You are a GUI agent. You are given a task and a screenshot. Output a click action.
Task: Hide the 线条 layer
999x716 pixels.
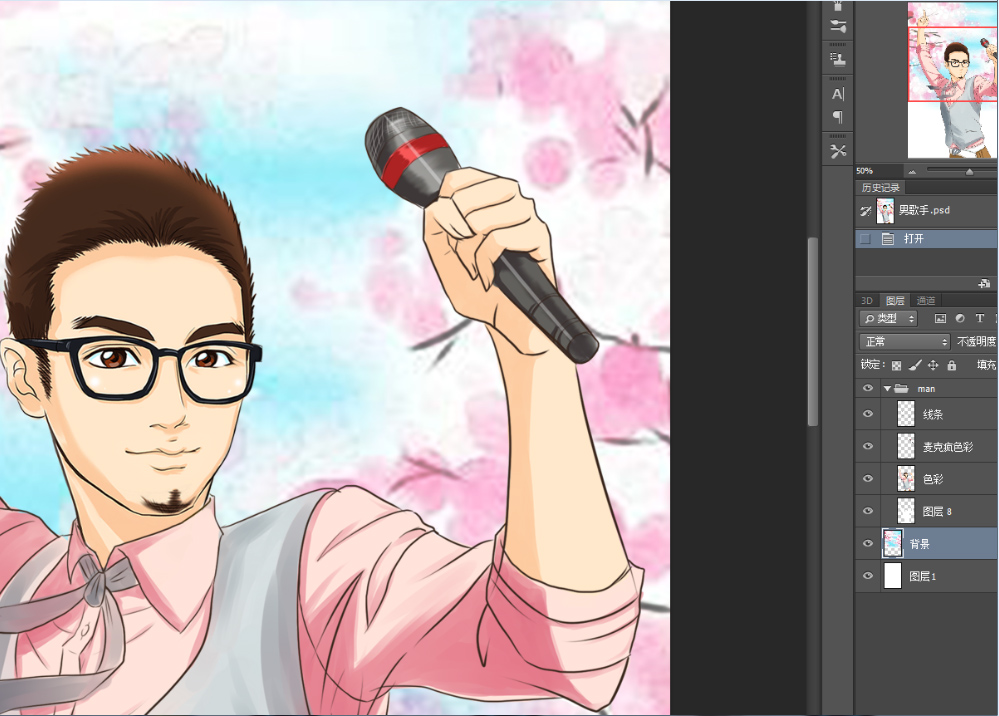868,414
